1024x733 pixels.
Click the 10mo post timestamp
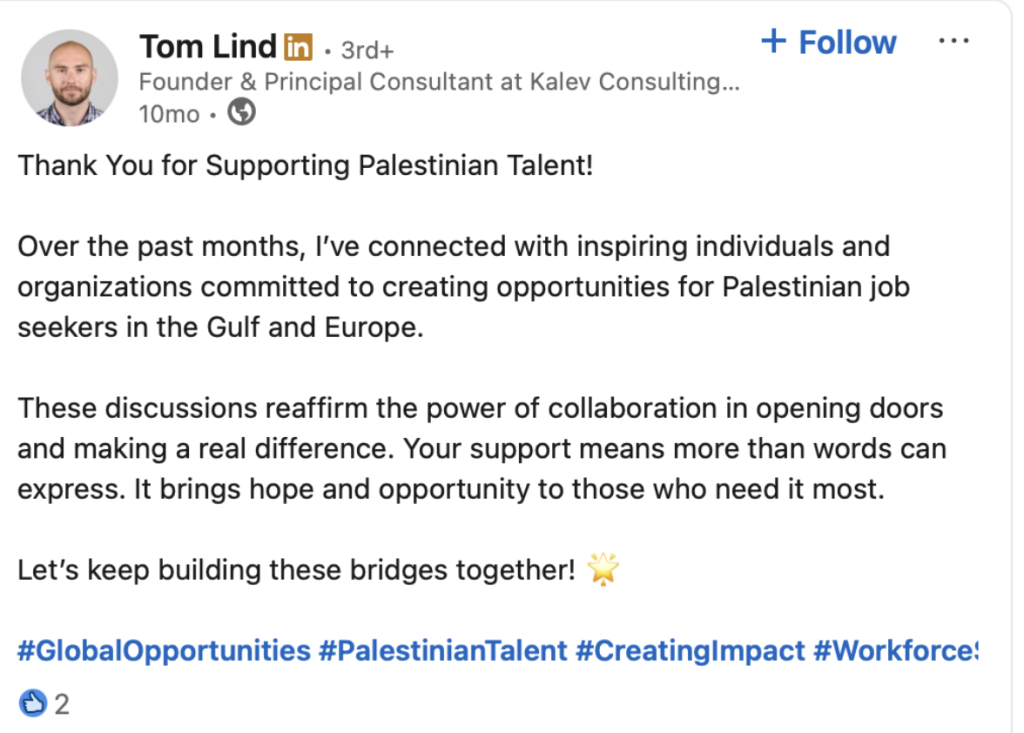tap(169, 114)
